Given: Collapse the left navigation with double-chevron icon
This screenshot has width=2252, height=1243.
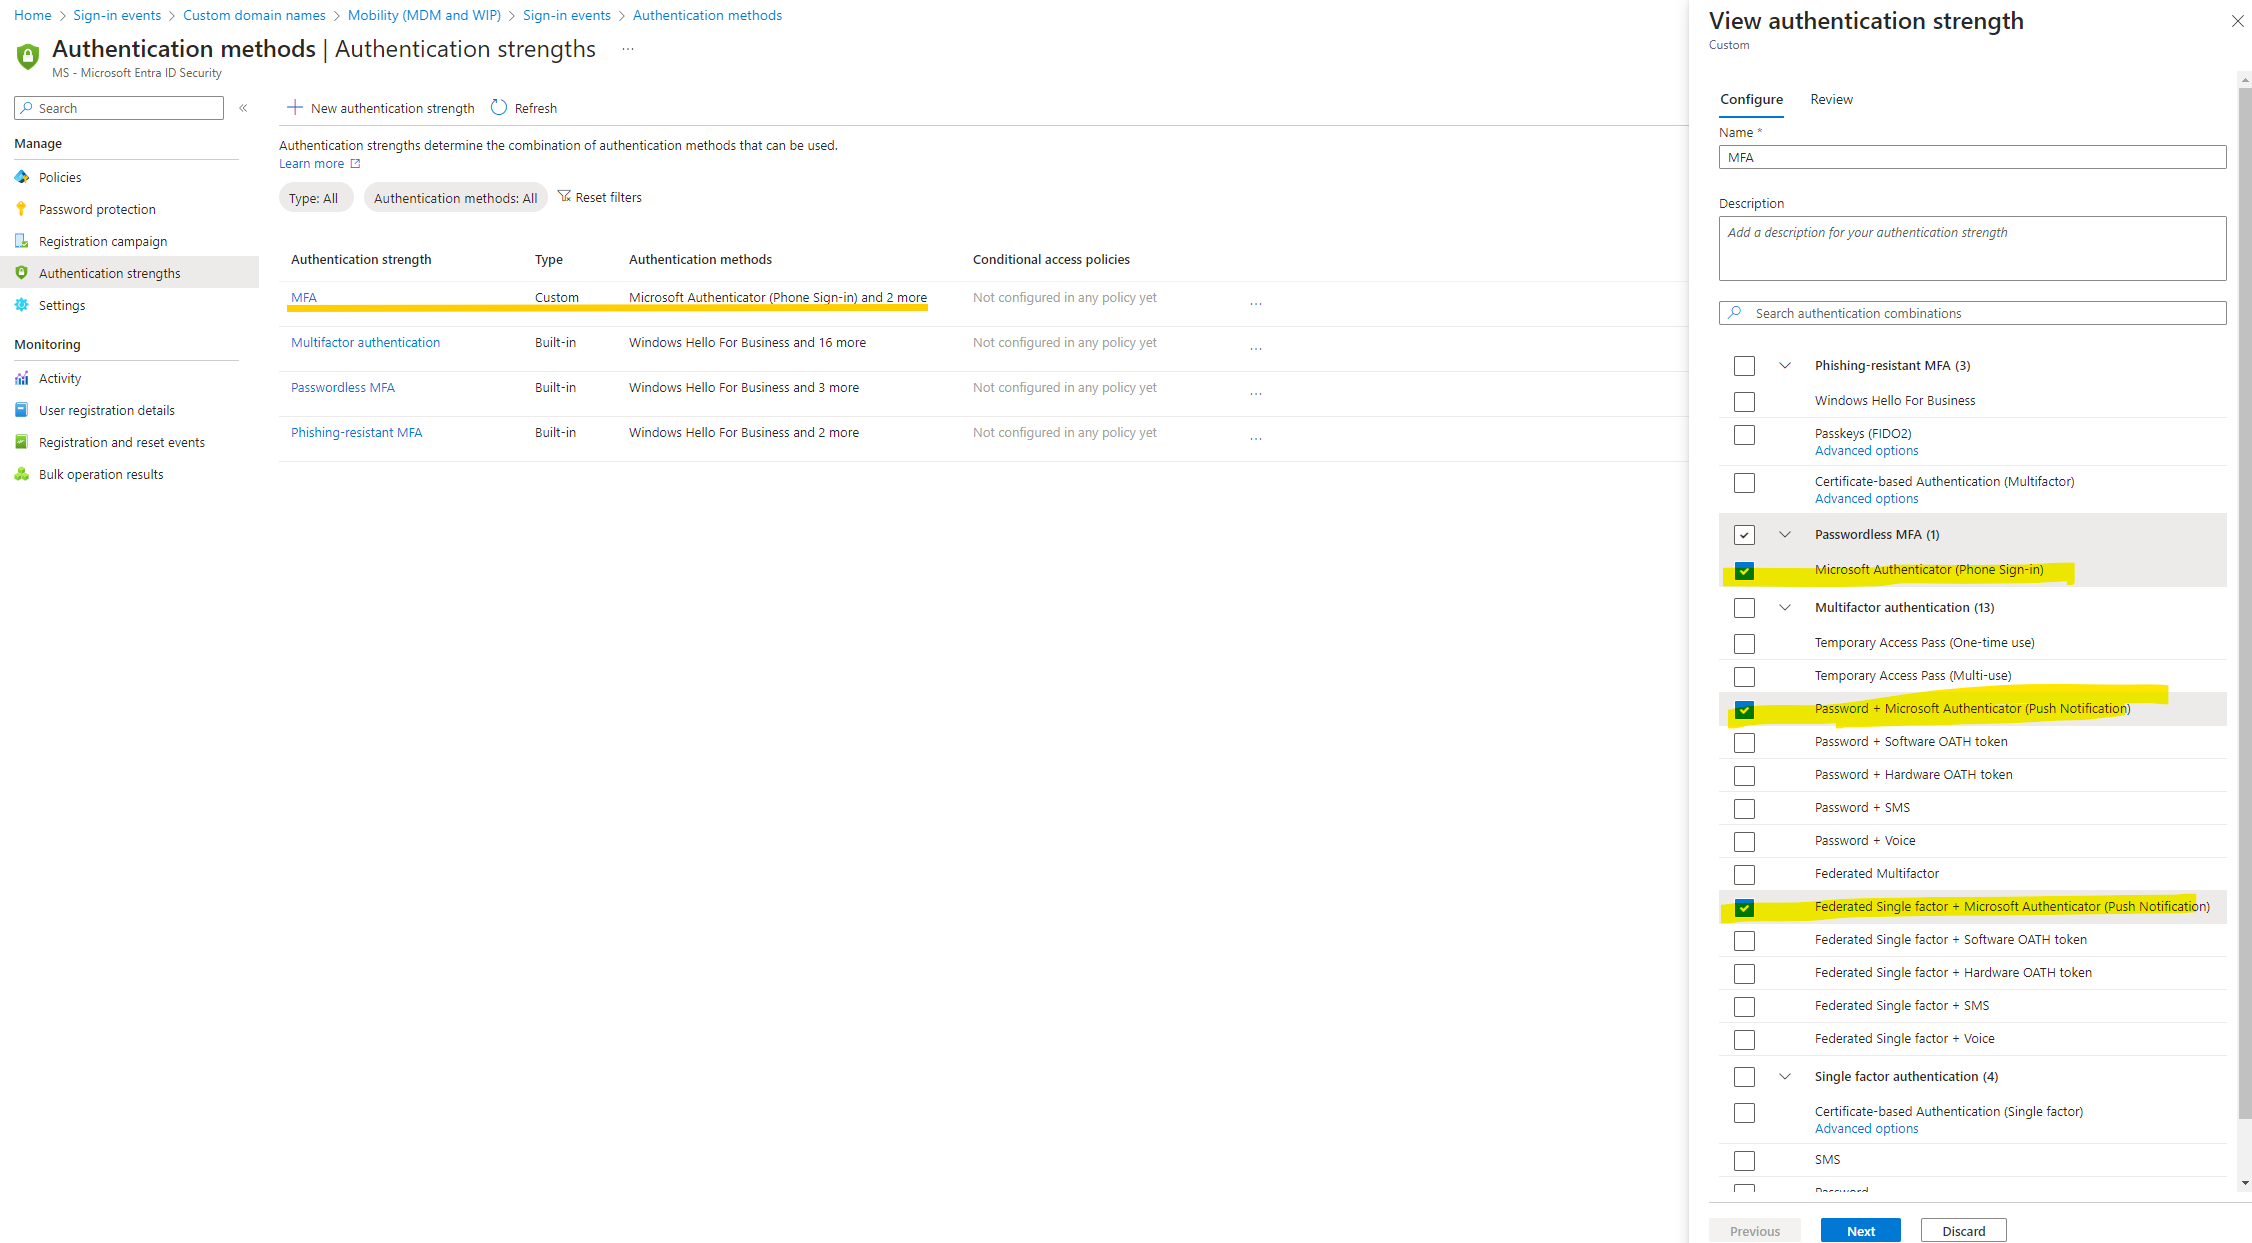Looking at the screenshot, I should pos(243,108).
